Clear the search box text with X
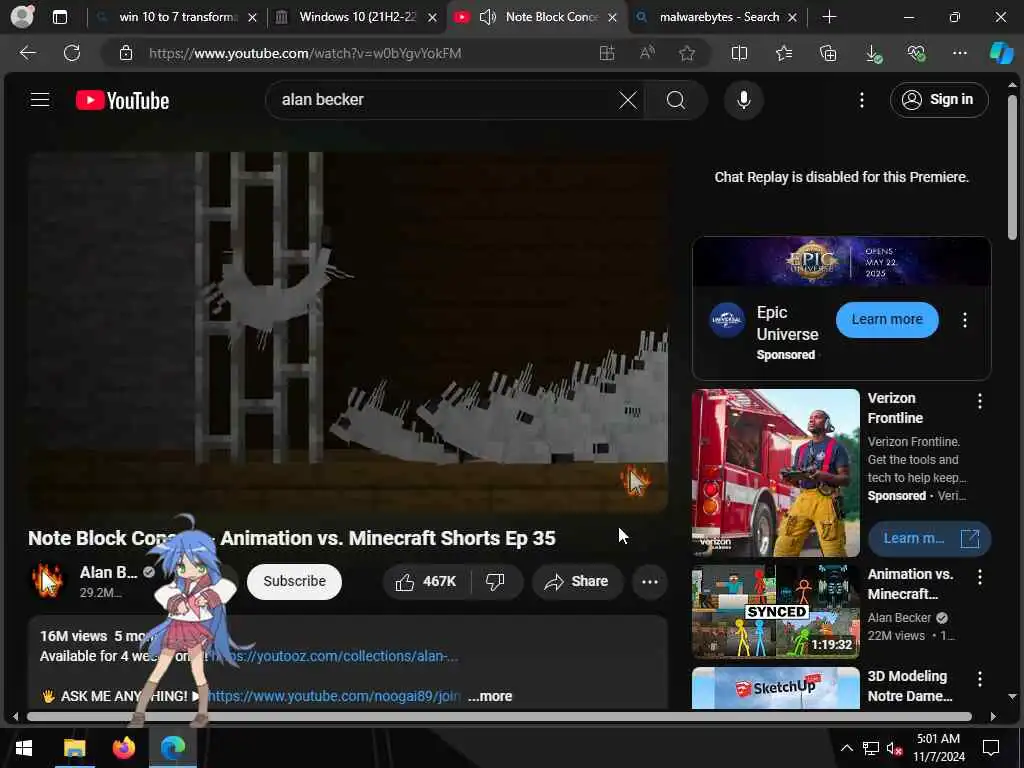The width and height of the screenshot is (1024, 768). coord(628,100)
